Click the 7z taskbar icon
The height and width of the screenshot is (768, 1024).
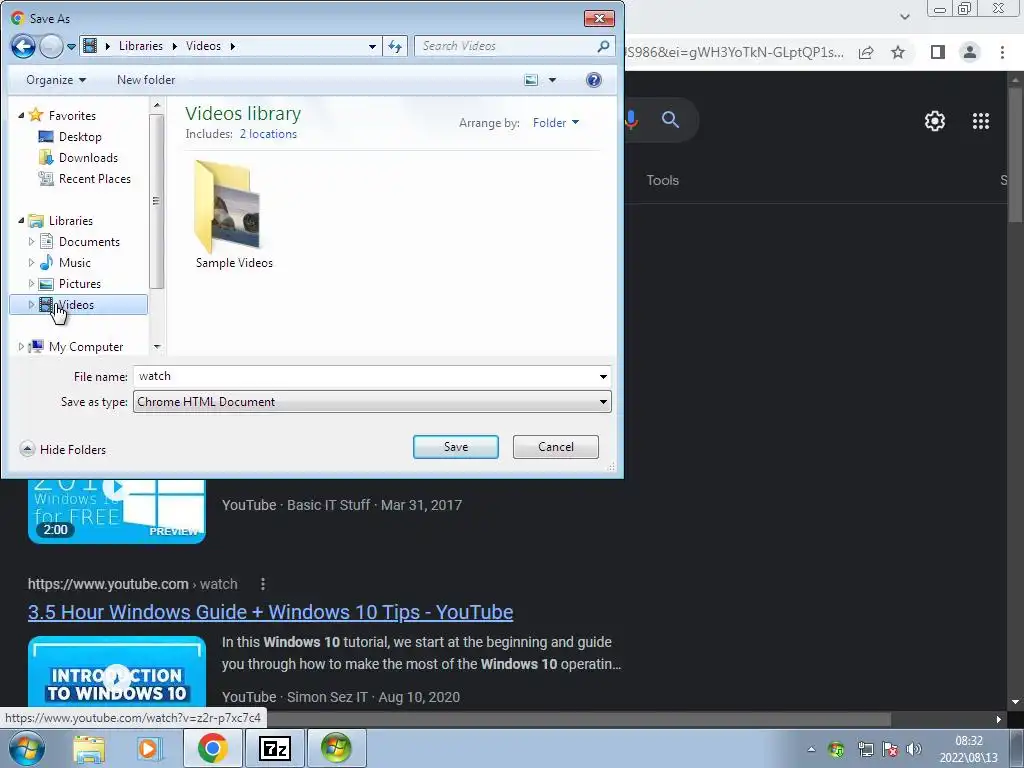[x=274, y=748]
